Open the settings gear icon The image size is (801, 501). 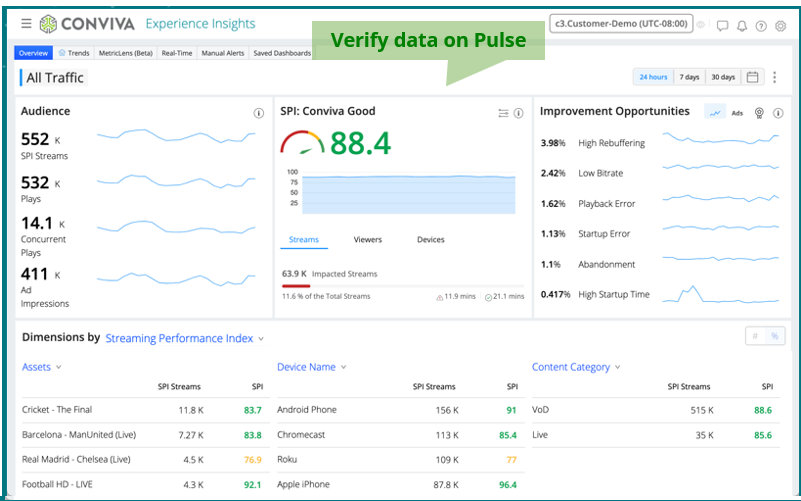[x=781, y=25]
